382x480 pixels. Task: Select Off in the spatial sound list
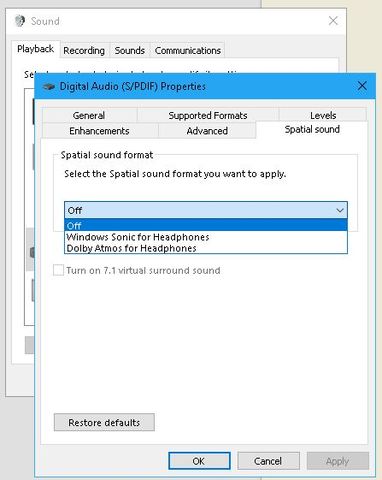point(206,226)
